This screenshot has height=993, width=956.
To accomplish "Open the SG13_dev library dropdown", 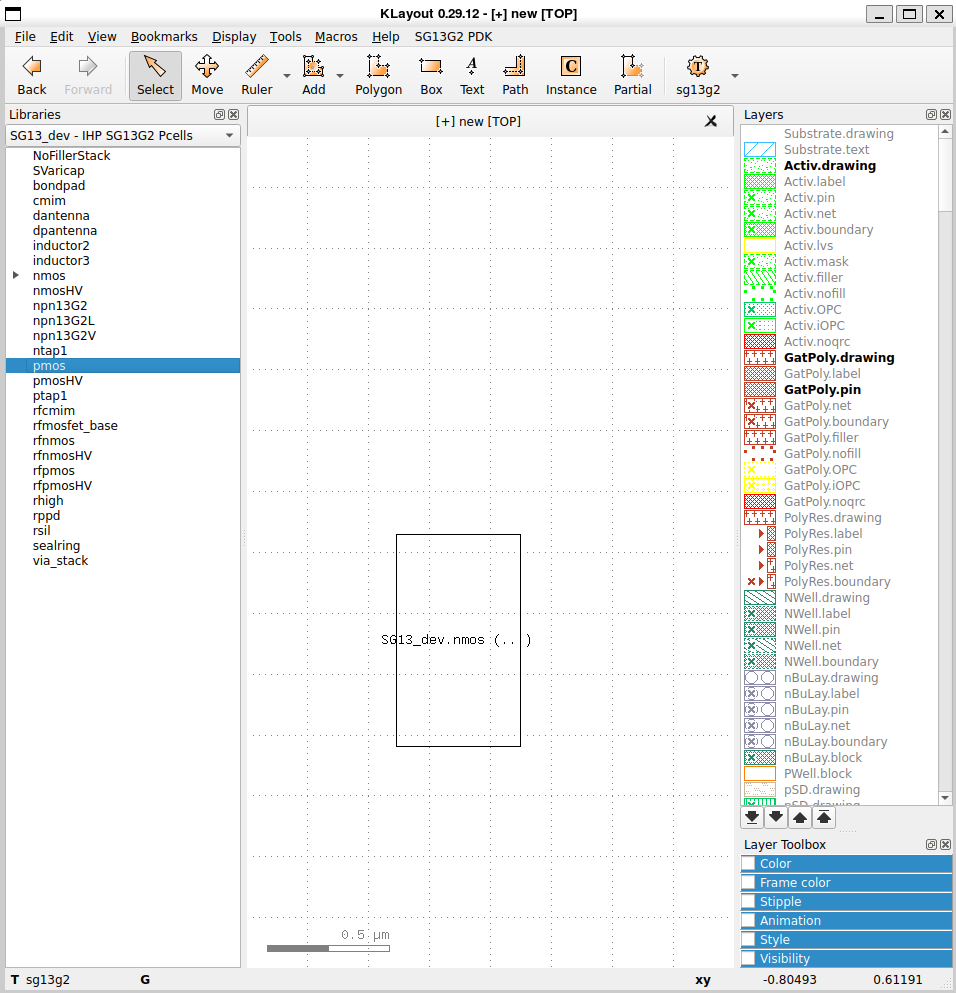I will pyautogui.click(x=122, y=135).
